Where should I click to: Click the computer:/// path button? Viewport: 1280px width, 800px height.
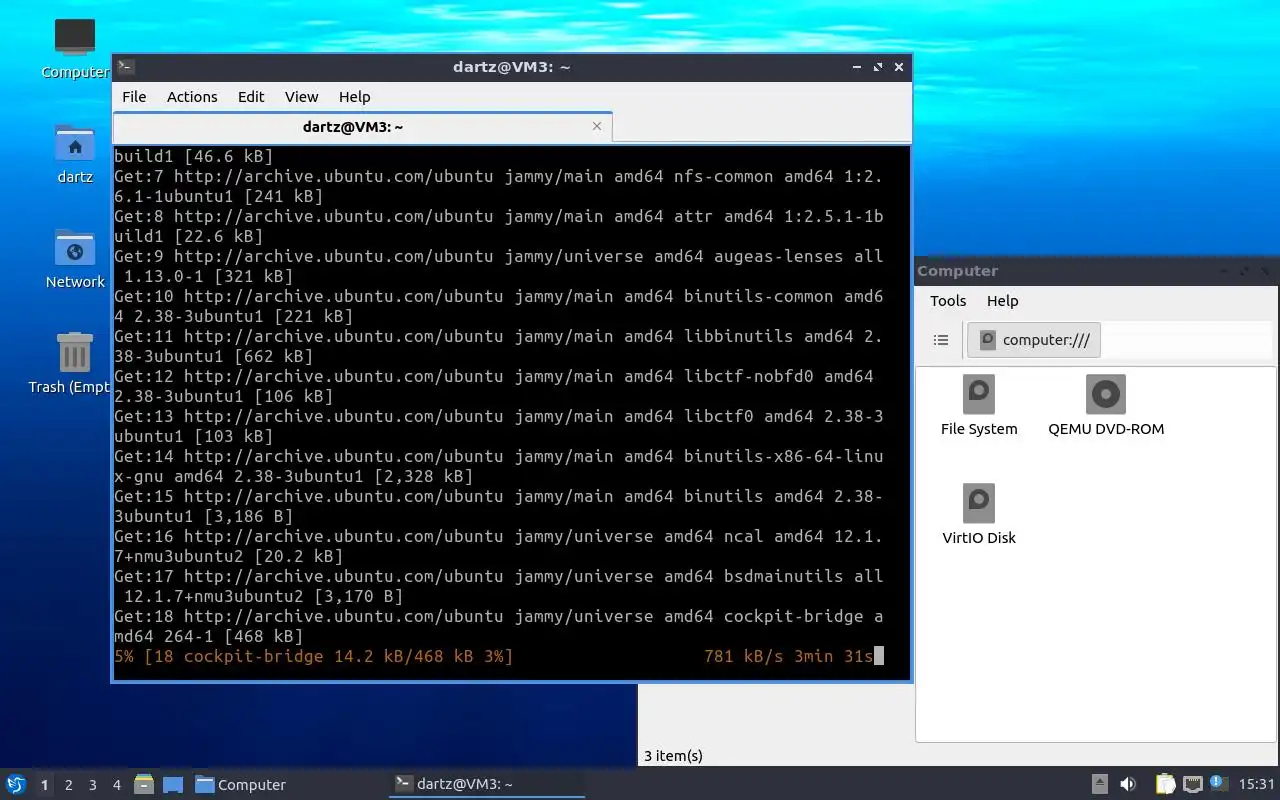point(1034,340)
